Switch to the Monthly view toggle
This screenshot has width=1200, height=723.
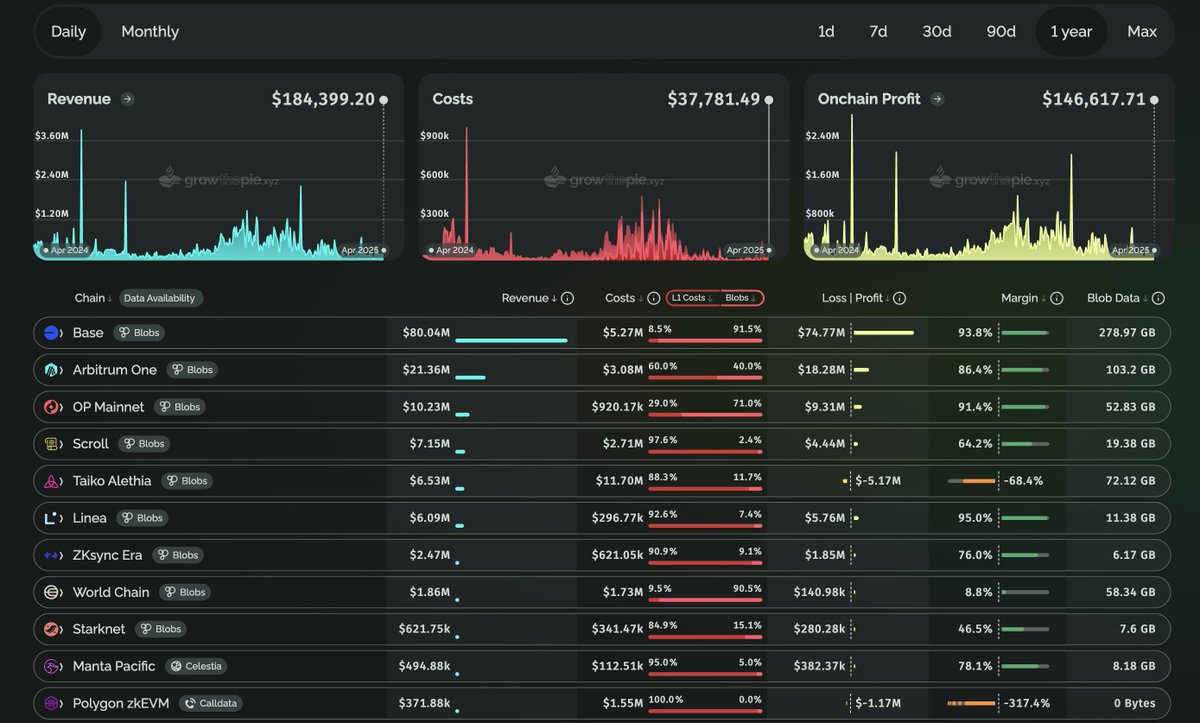coord(150,32)
